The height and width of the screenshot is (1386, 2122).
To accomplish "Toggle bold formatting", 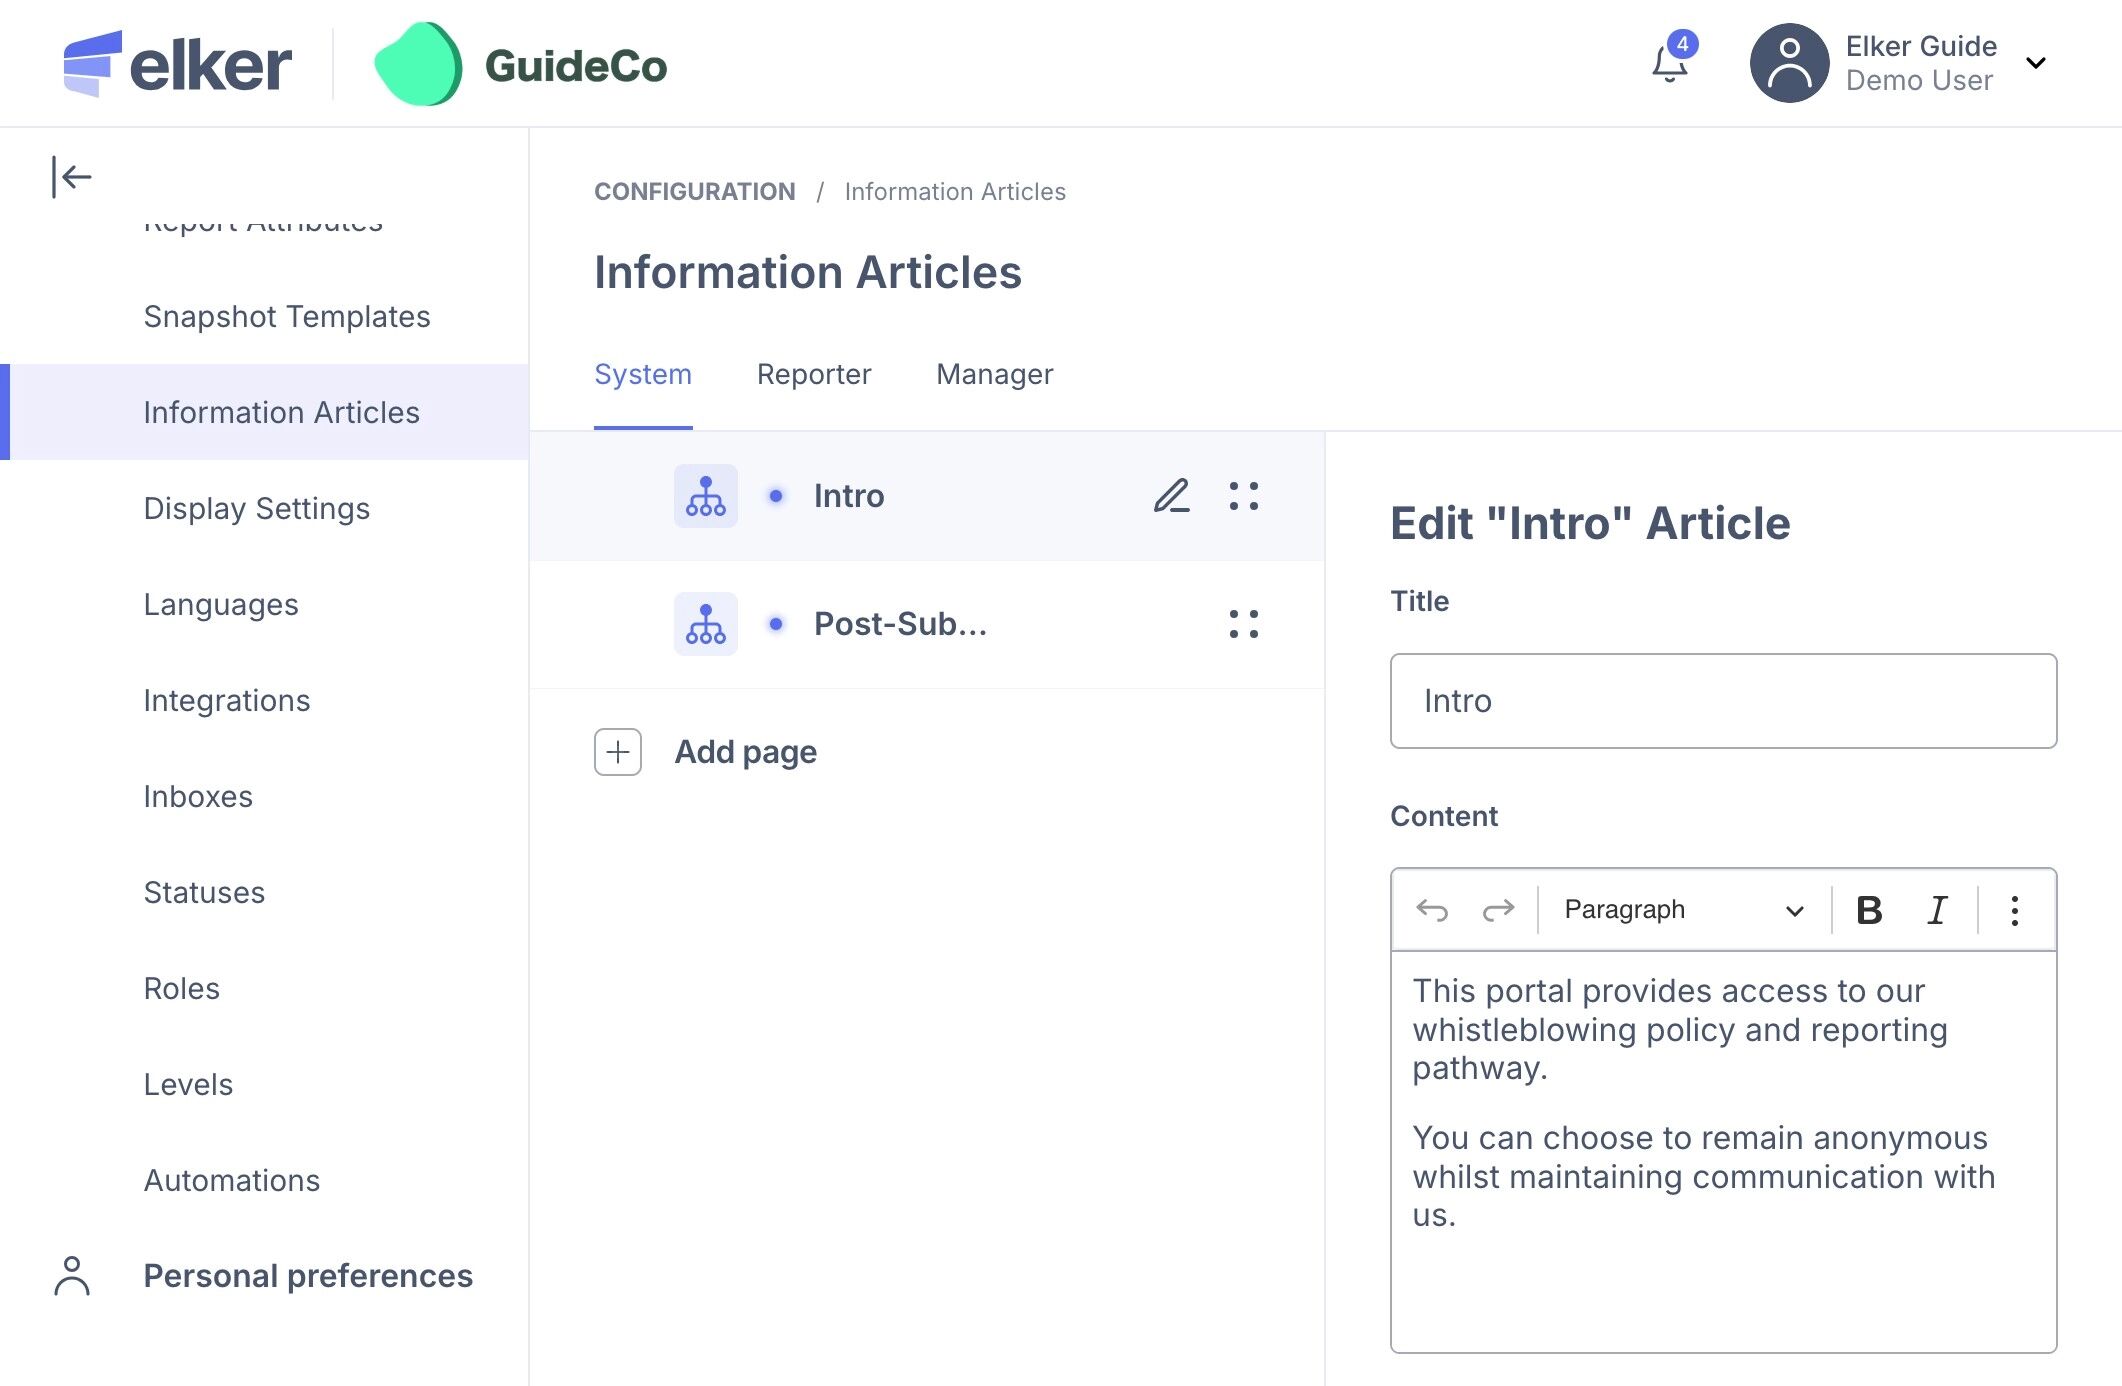I will [x=1868, y=910].
